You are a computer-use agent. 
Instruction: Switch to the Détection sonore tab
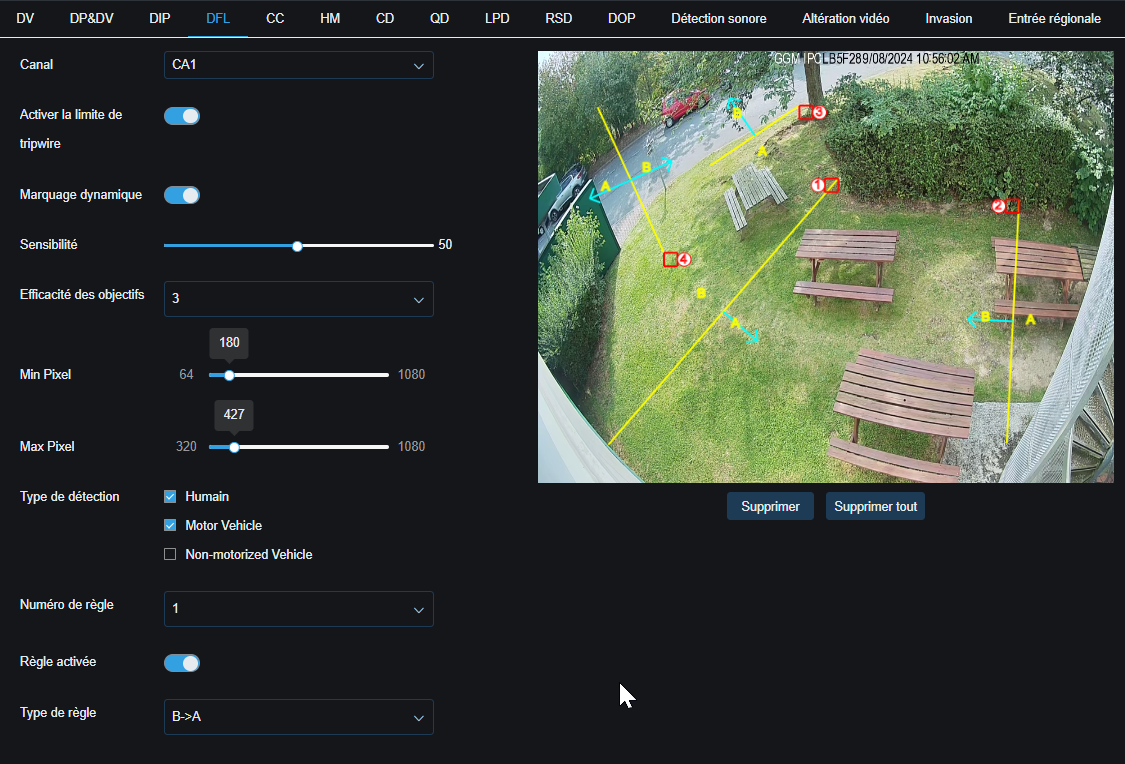click(x=718, y=18)
